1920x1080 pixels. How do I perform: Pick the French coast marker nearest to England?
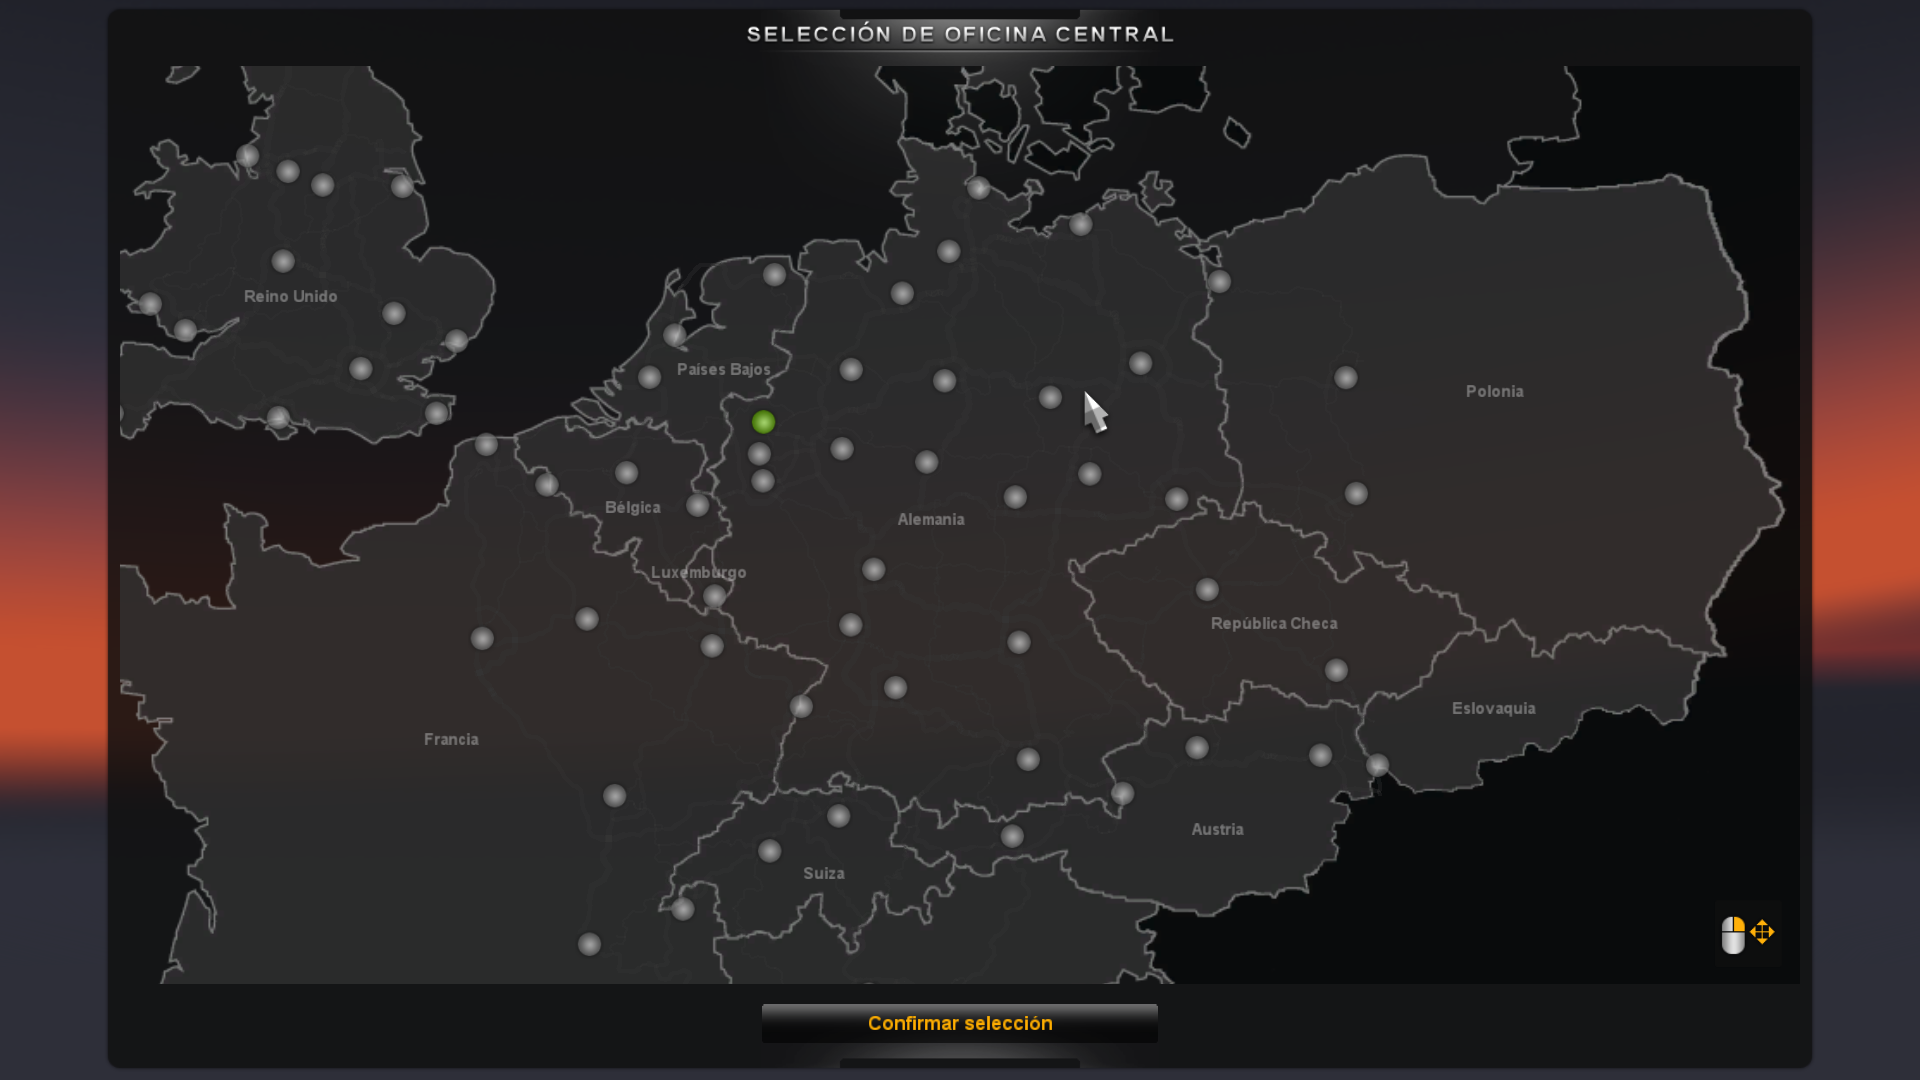pos(486,444)
